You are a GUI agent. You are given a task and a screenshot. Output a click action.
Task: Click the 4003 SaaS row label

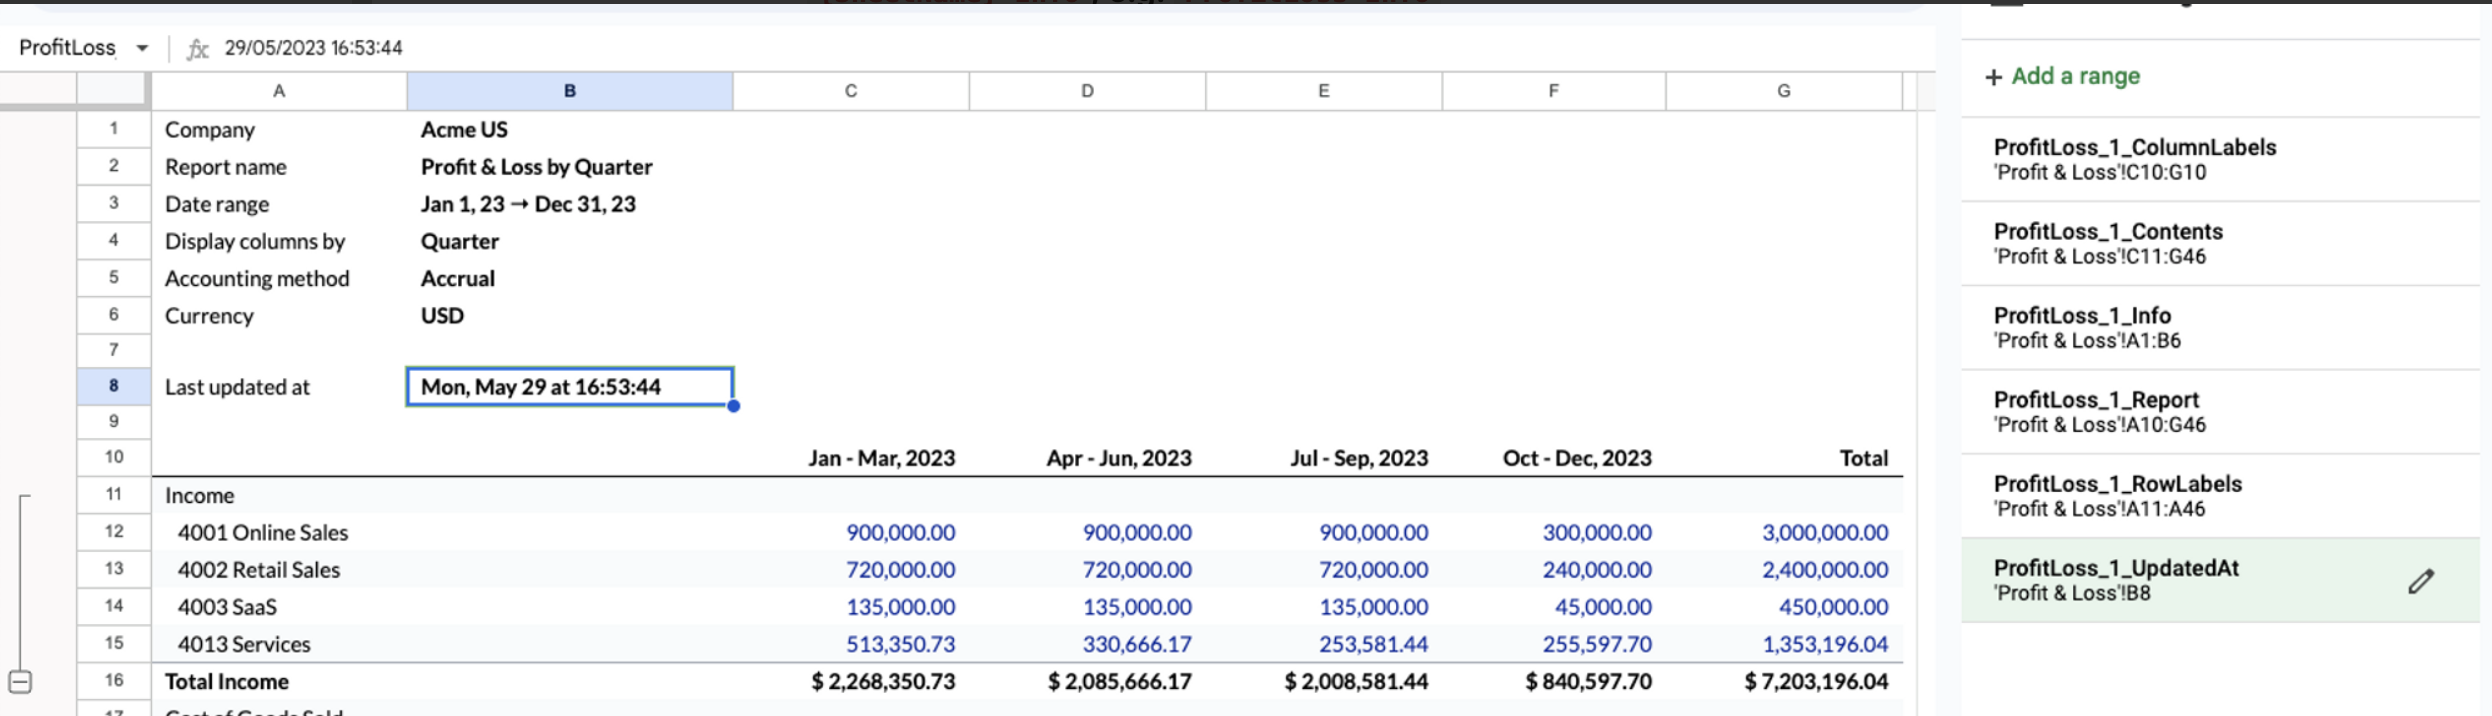[279, 606]
